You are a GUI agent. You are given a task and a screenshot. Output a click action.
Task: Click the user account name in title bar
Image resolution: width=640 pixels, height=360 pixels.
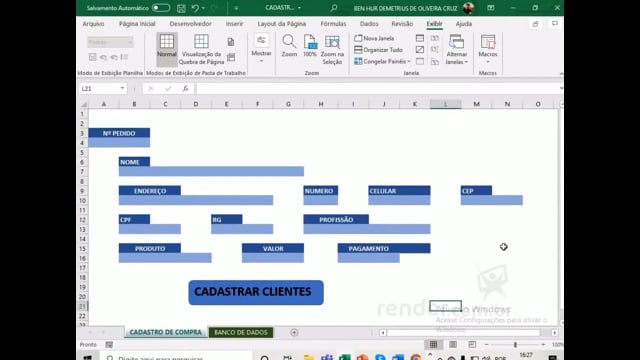[x=405, y=8]
